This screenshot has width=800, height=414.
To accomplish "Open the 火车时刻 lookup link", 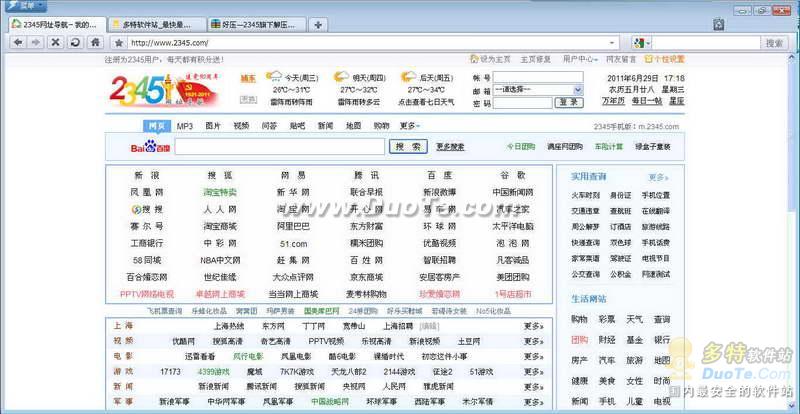I will point(585,196).
